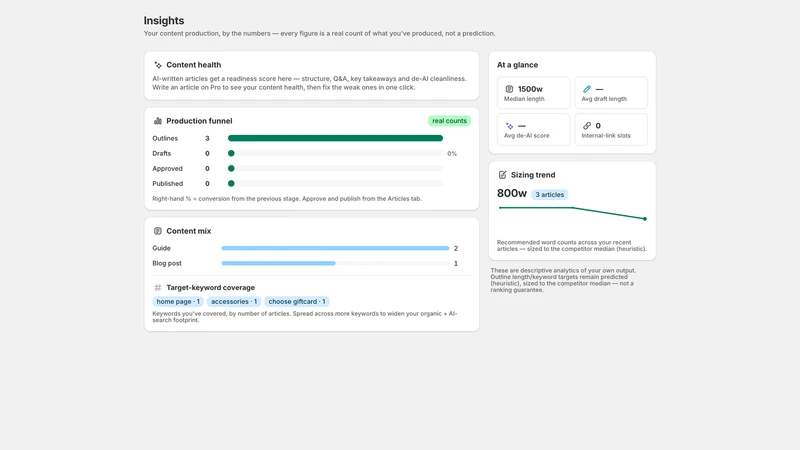Click the 'choose giftcard · 1' keyword chip
The height and width of the screenshot is (450, 800).
297,302
